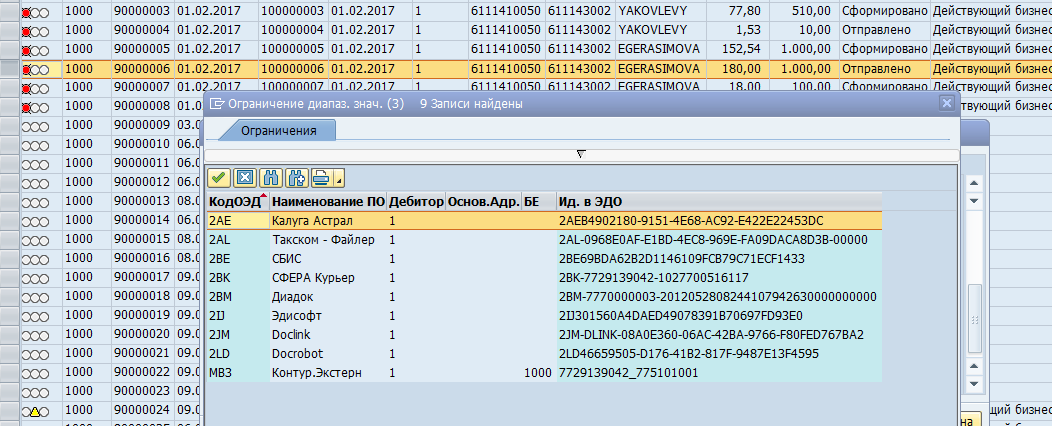Viewport: 1052px width, 426px height.
Task: Select row 90000004 using its left row selector
Action: pyautogui.click(x=9, y=31)
